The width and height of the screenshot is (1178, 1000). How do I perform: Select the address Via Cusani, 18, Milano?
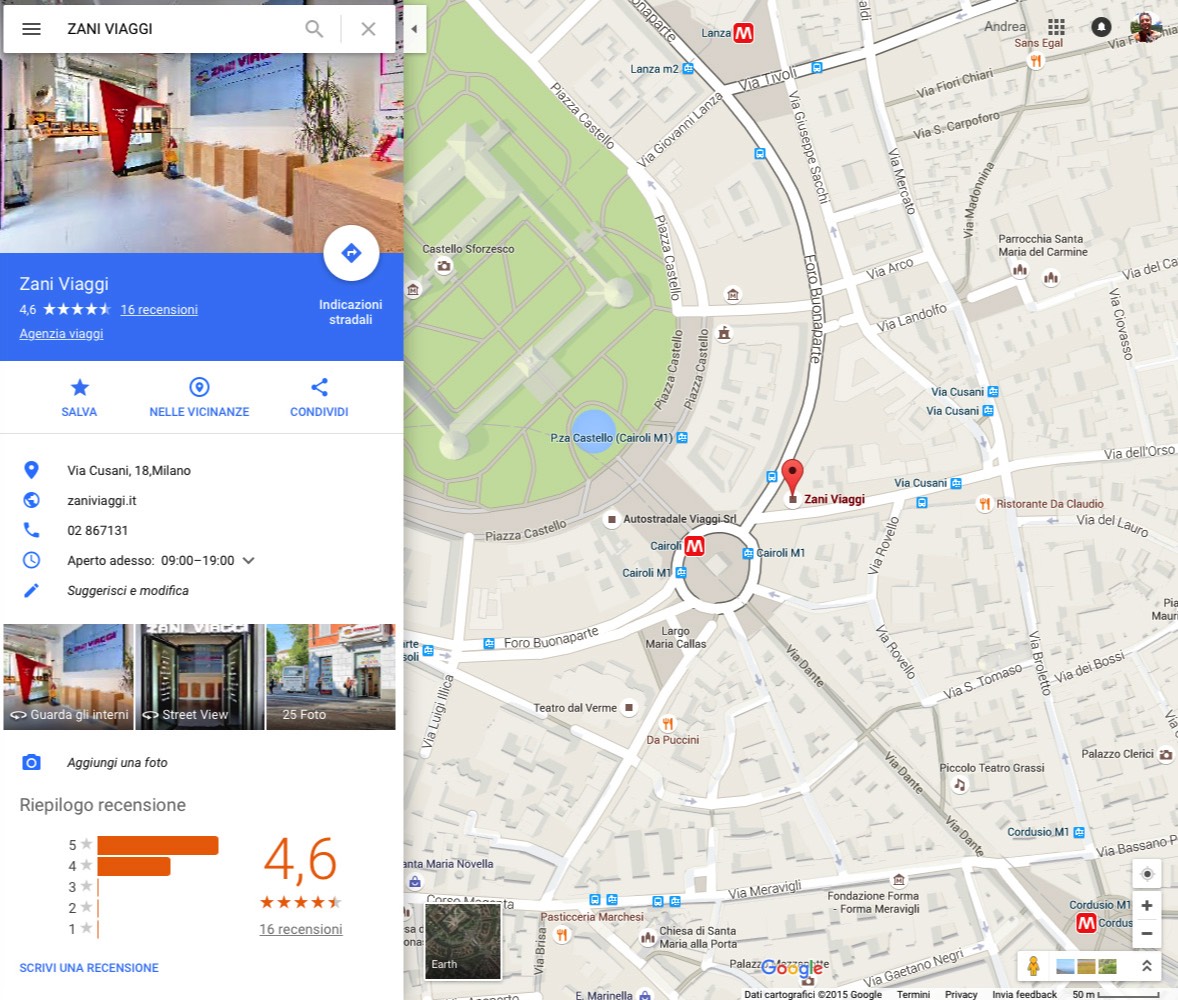pos(129,470)
